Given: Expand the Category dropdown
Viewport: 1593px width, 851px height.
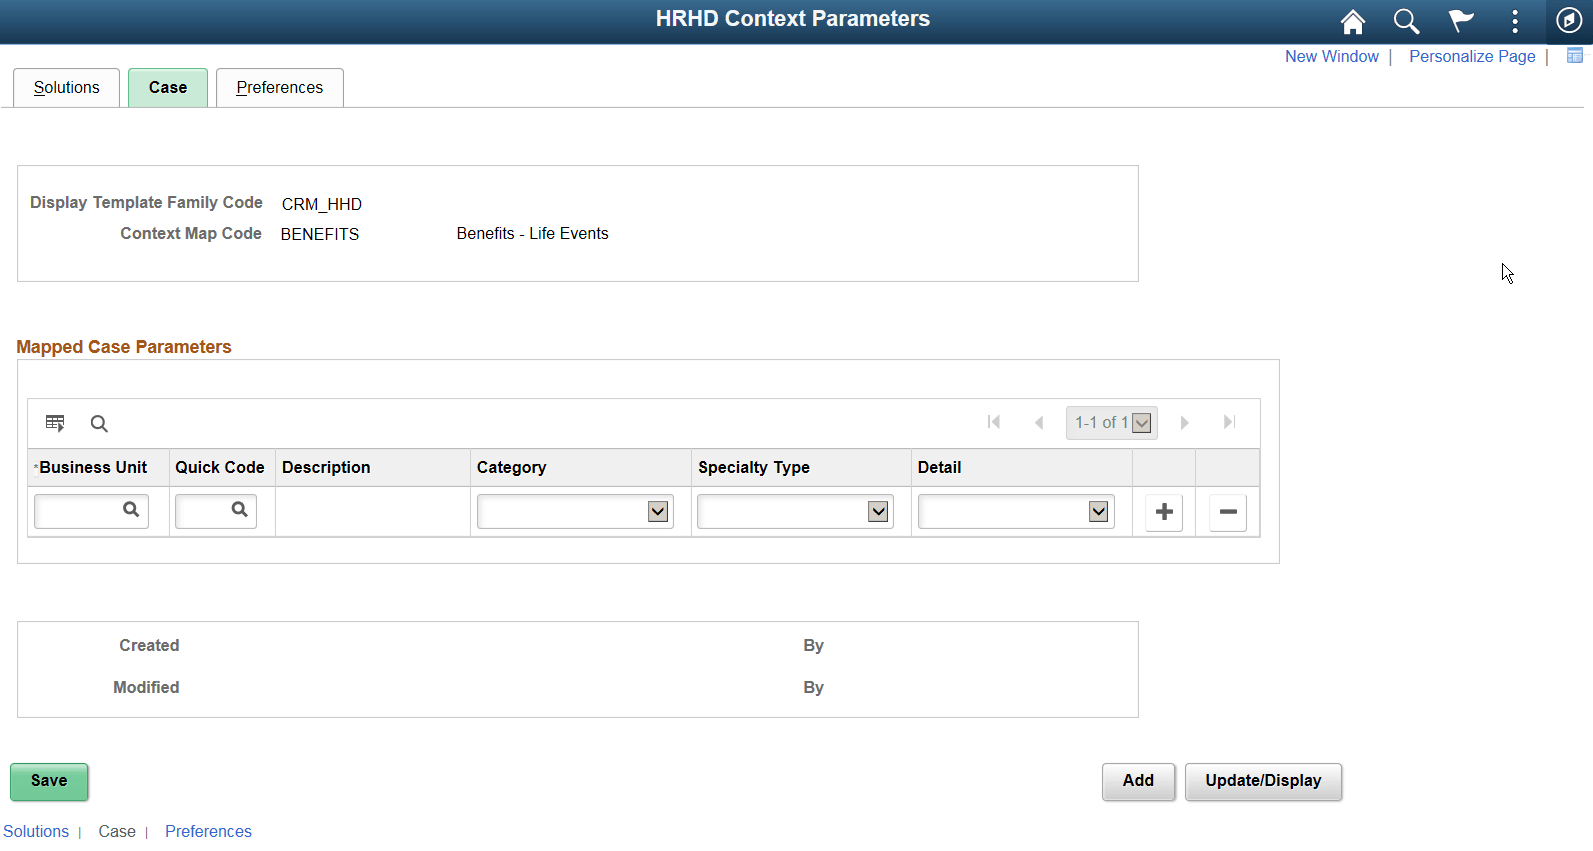Looking at the screenshot, I should pos(575,512).
